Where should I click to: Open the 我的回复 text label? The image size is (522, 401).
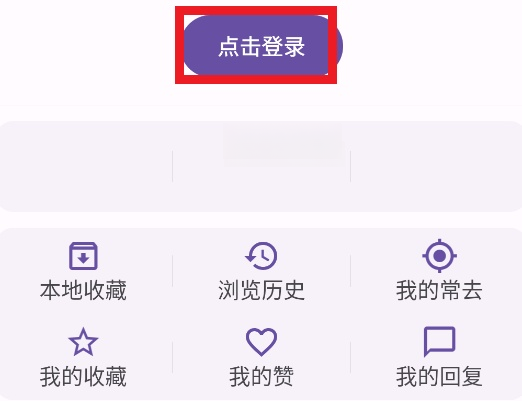(439, 377)
